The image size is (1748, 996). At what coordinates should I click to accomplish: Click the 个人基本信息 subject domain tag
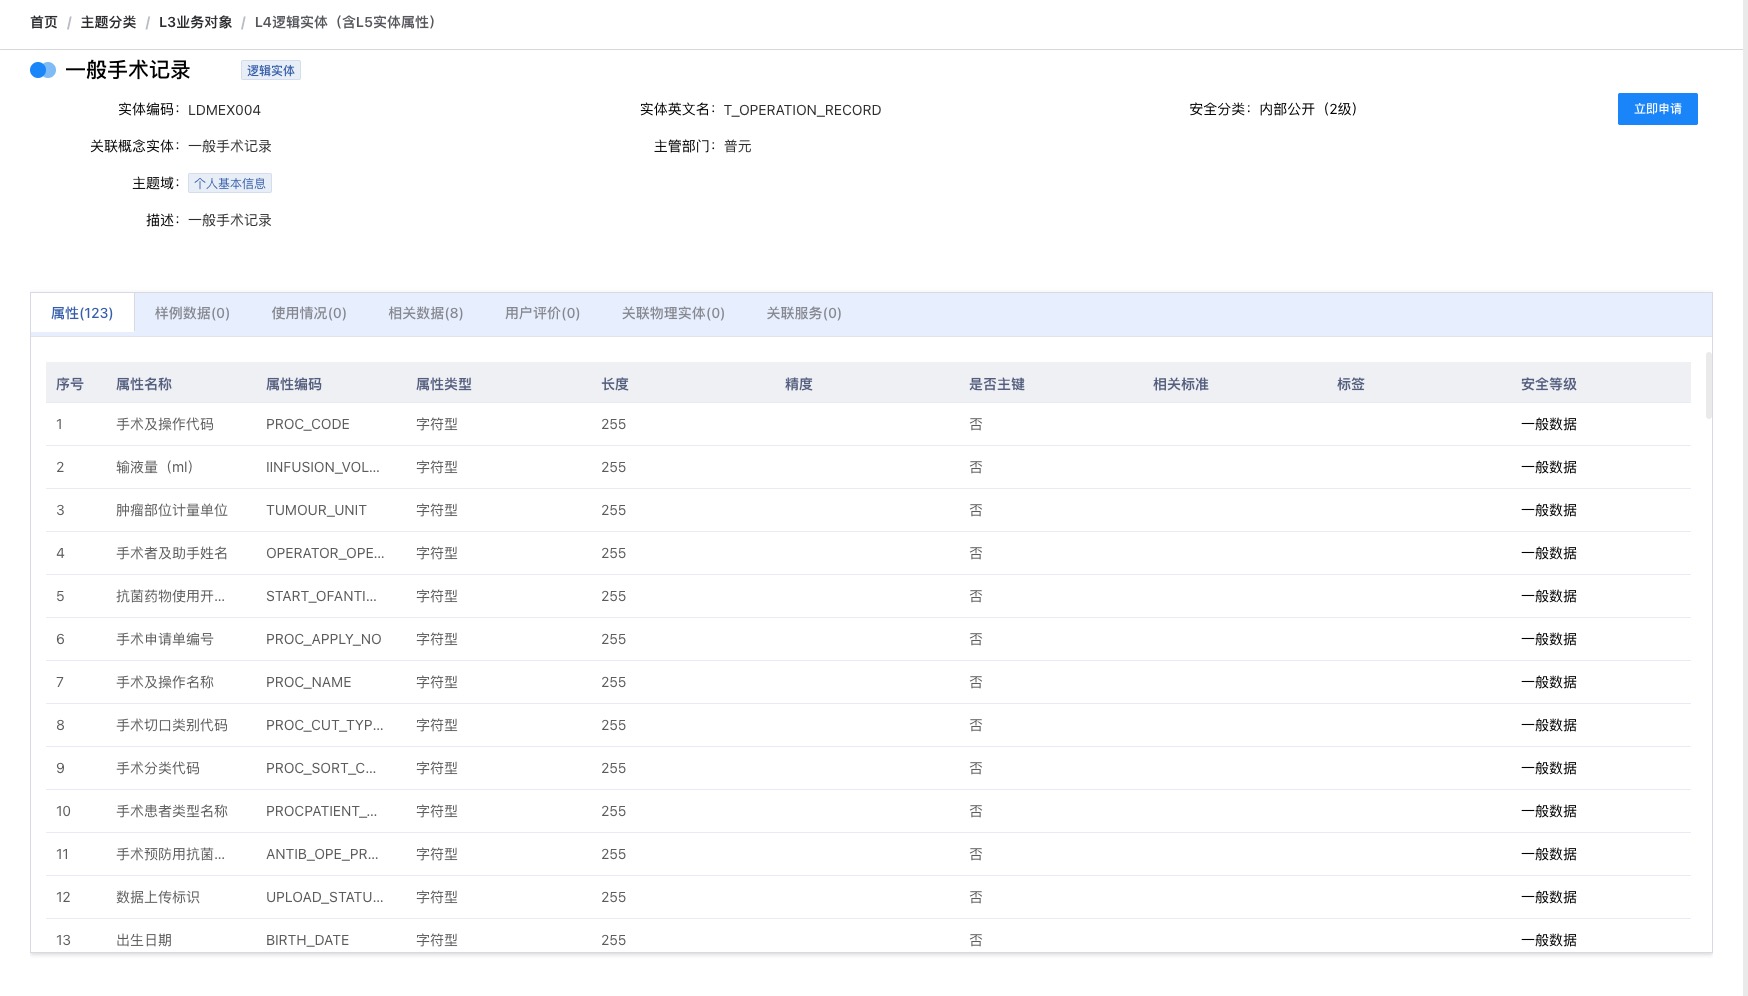pos(230,183)
